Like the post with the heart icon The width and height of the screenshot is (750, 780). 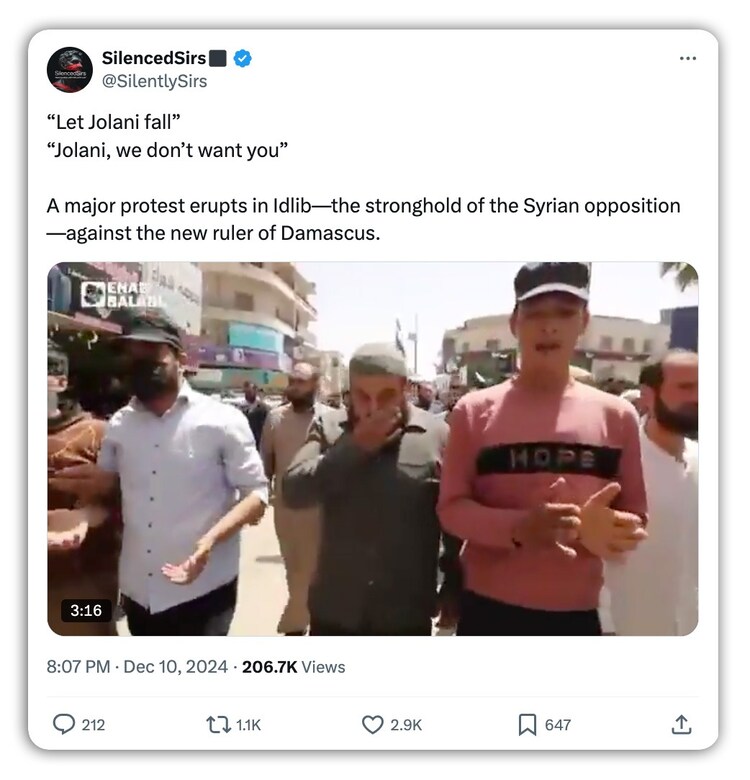[373, 725]
